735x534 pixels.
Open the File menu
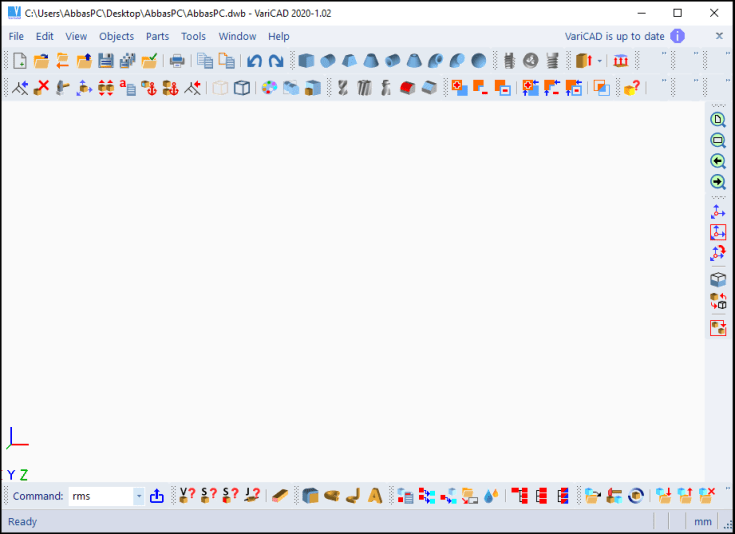[x=16, y=37]
